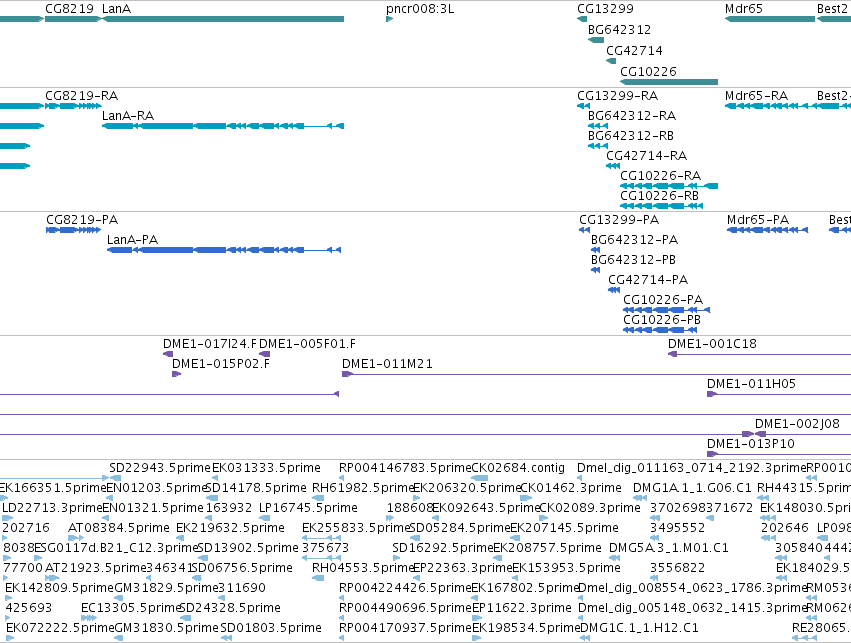Select the 311690 EST label
This screenshot has height=643, width=851.
[x=242, y=588]
